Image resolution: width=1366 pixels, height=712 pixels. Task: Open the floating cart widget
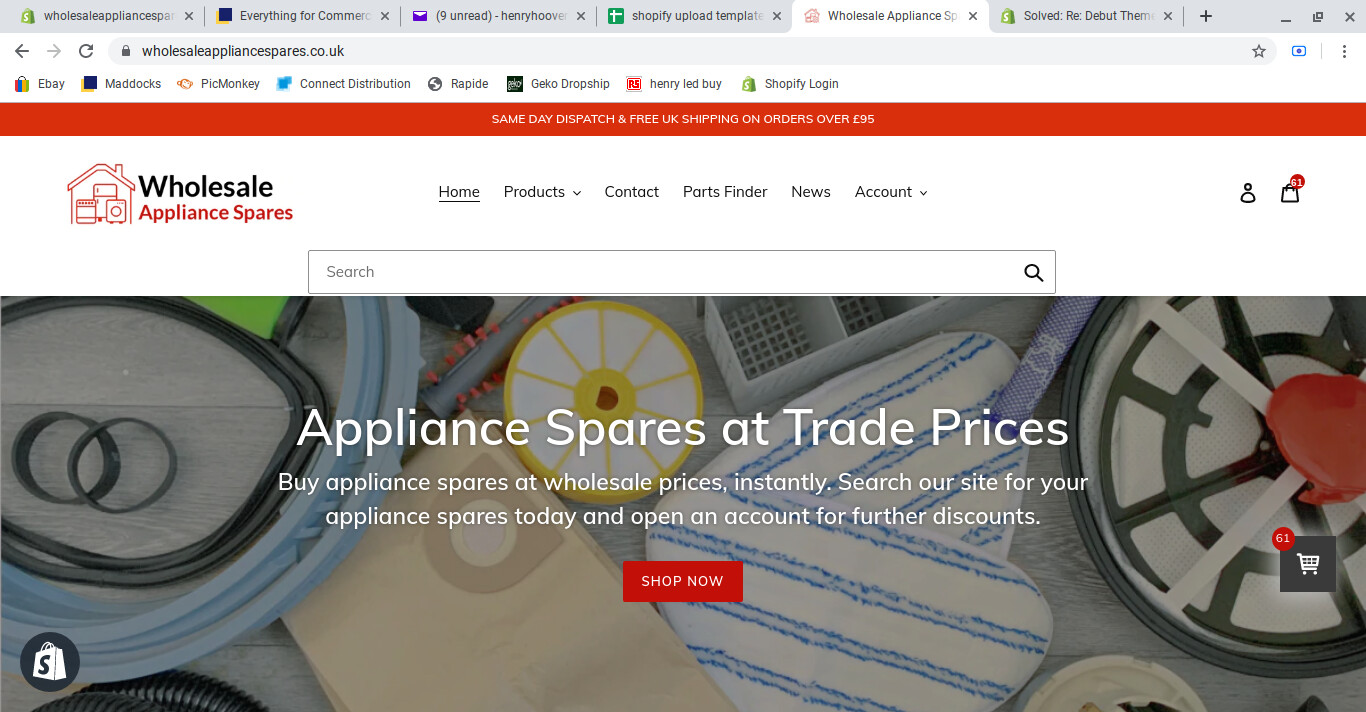click(x=1307, y=564)
